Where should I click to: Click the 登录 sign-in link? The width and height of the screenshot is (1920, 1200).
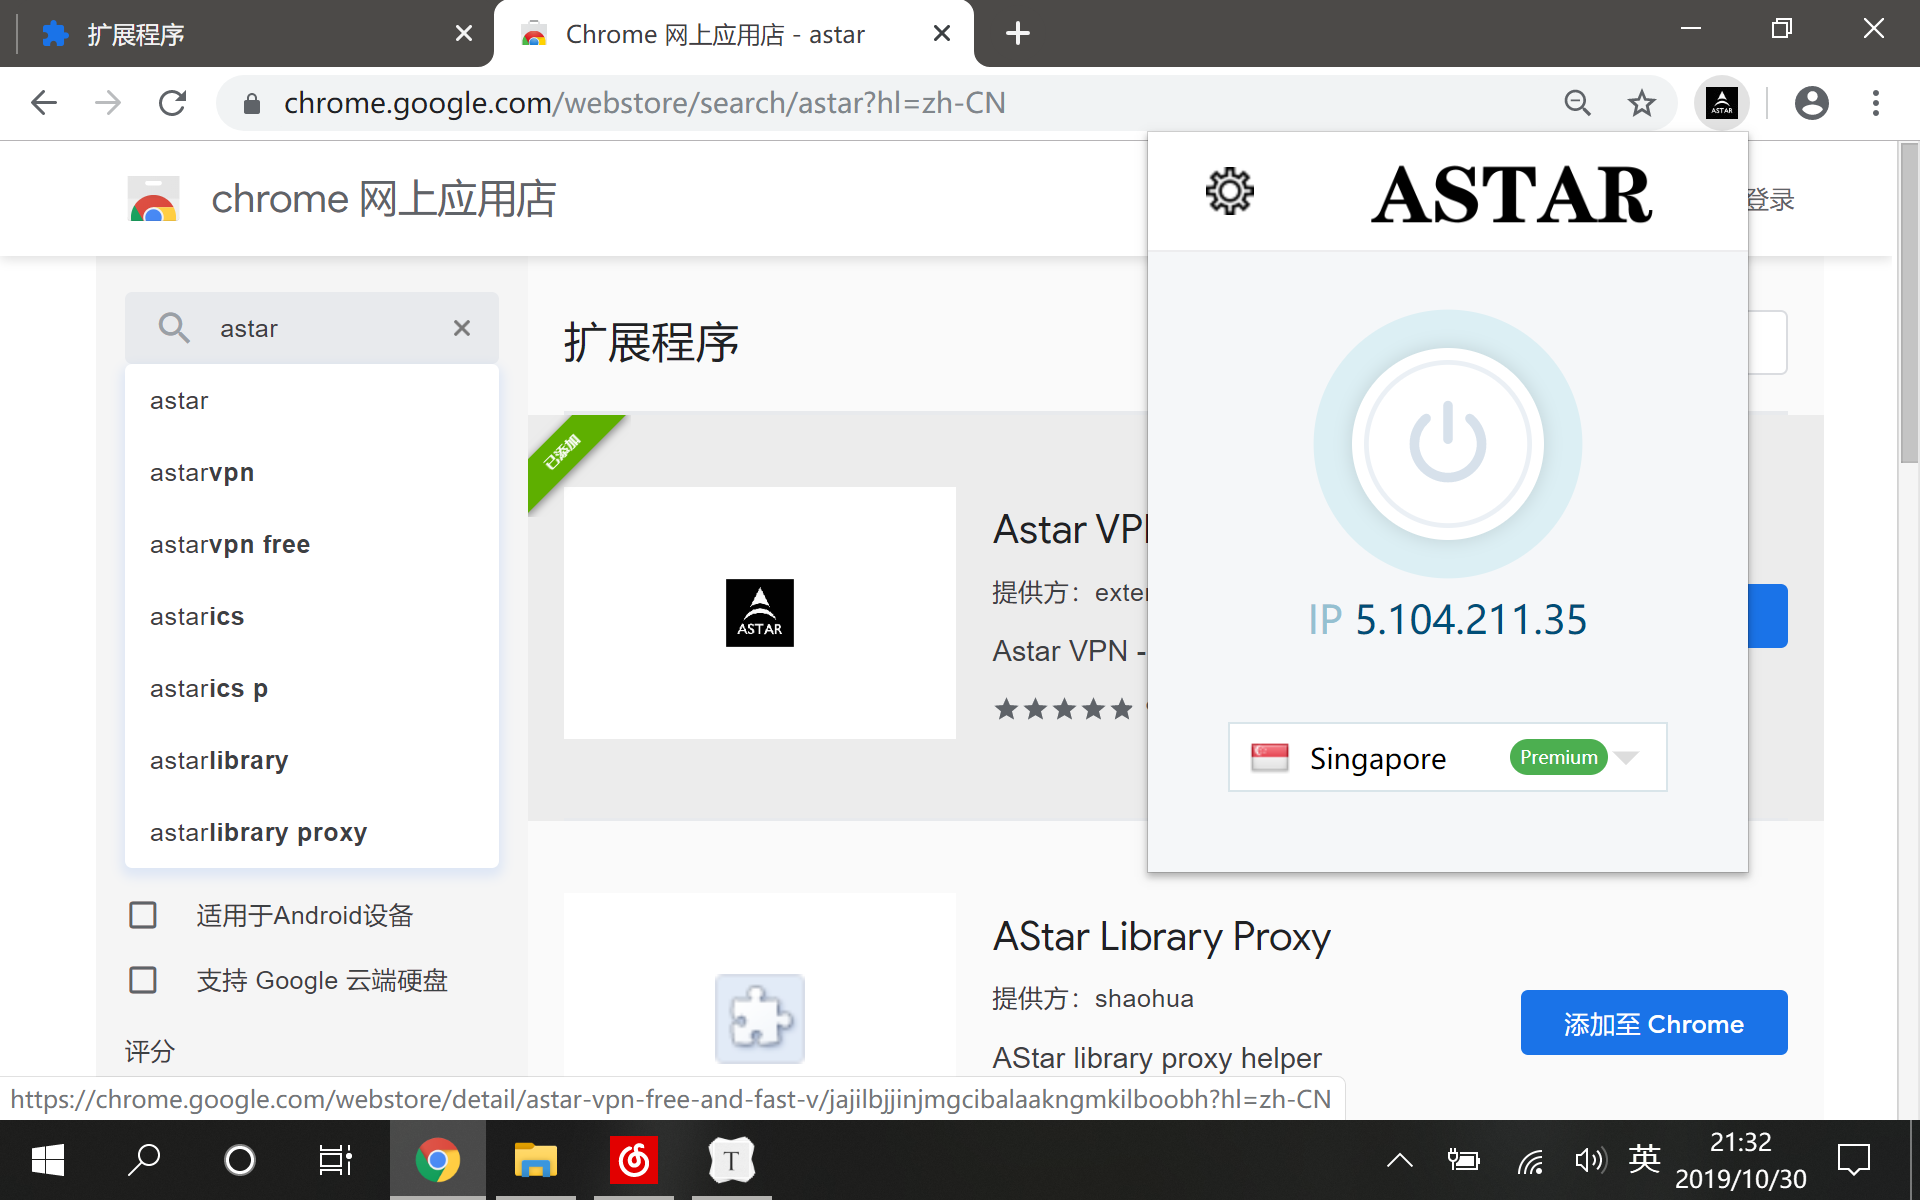click(1770, 200)
